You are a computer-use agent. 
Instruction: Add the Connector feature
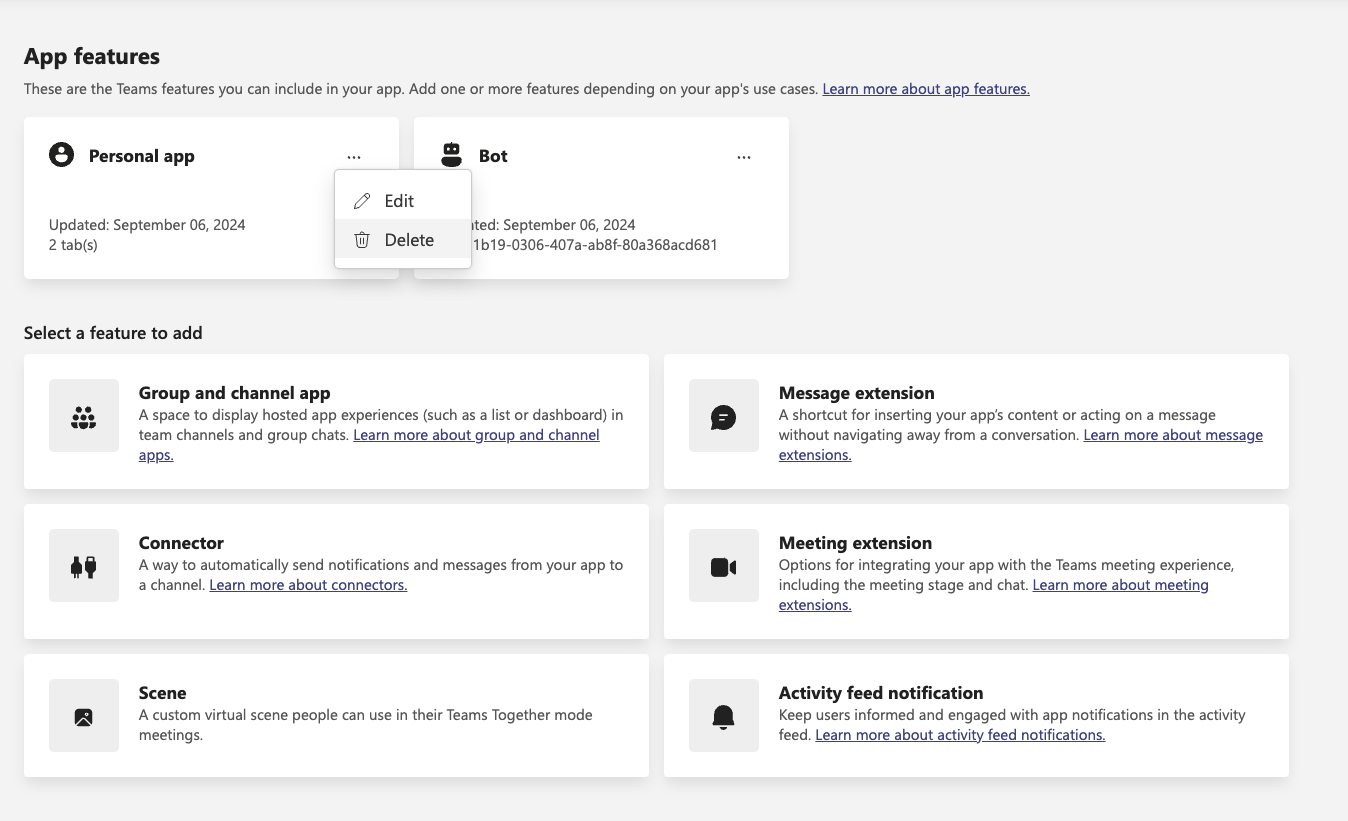click(336, 571)
